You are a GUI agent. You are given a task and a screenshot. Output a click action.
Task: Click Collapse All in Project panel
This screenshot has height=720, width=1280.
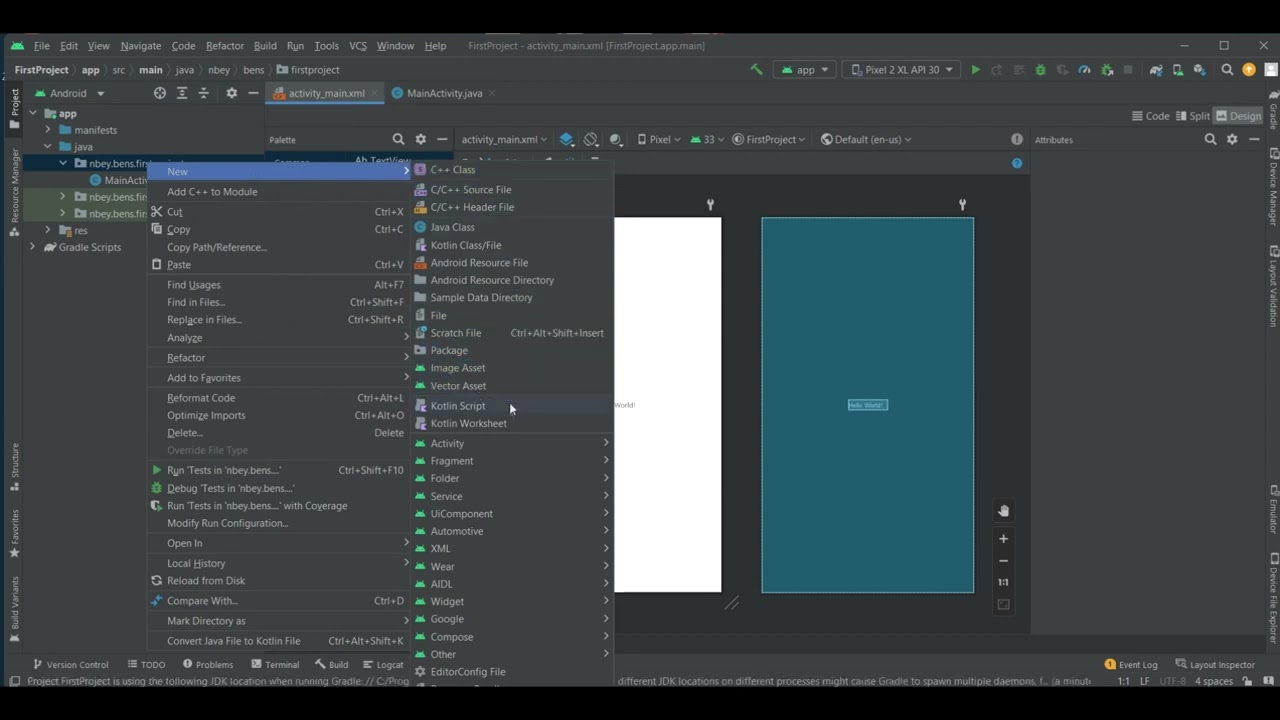[x=204, y=93]
